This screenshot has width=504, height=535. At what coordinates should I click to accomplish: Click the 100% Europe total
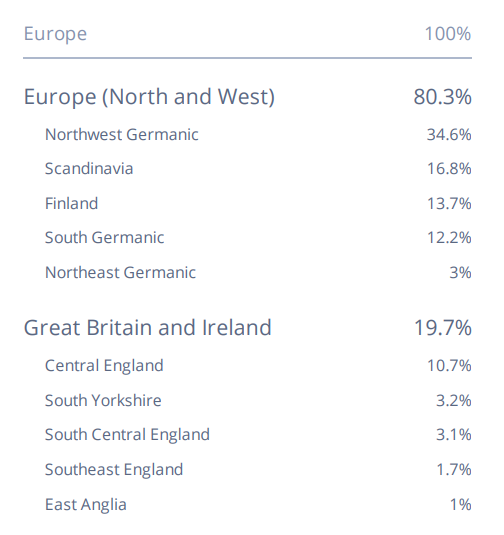coord(448,34)
